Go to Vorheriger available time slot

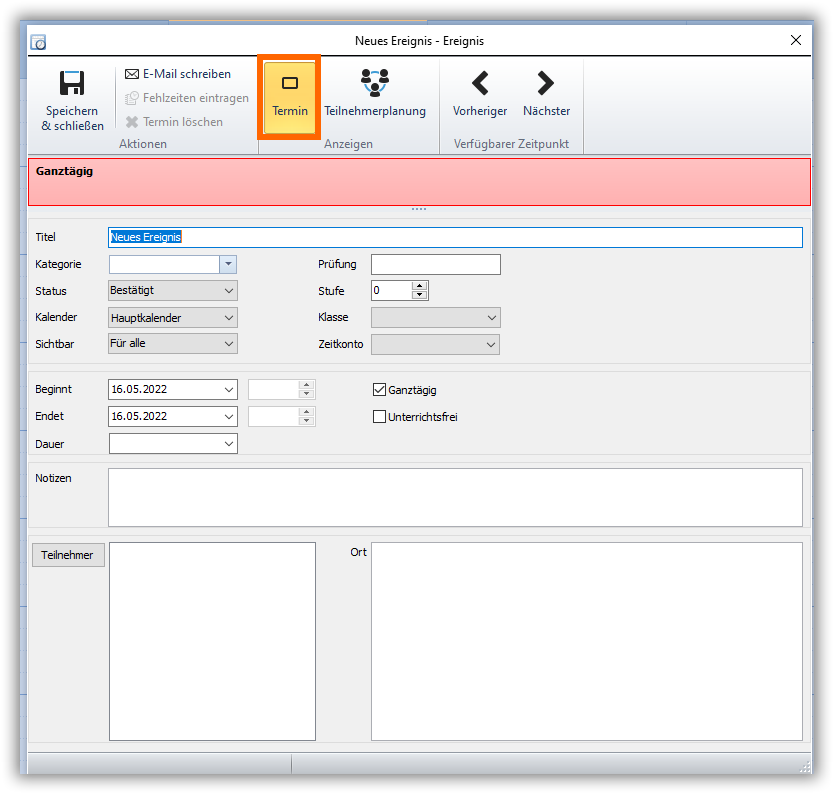click(x=480, y=83)
